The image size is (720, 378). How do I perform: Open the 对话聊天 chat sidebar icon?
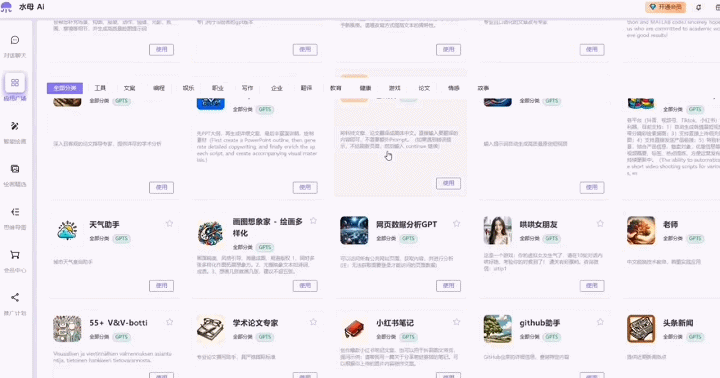15,40
